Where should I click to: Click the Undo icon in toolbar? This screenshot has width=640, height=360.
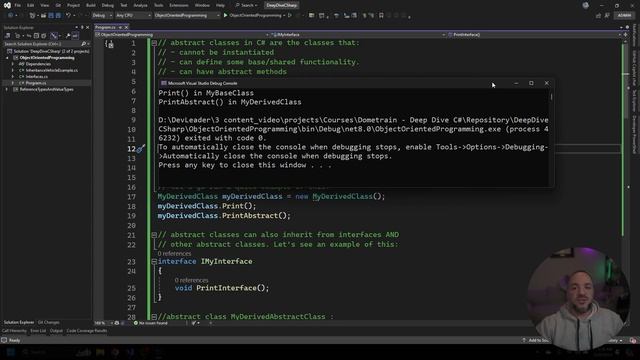point(68,16)
